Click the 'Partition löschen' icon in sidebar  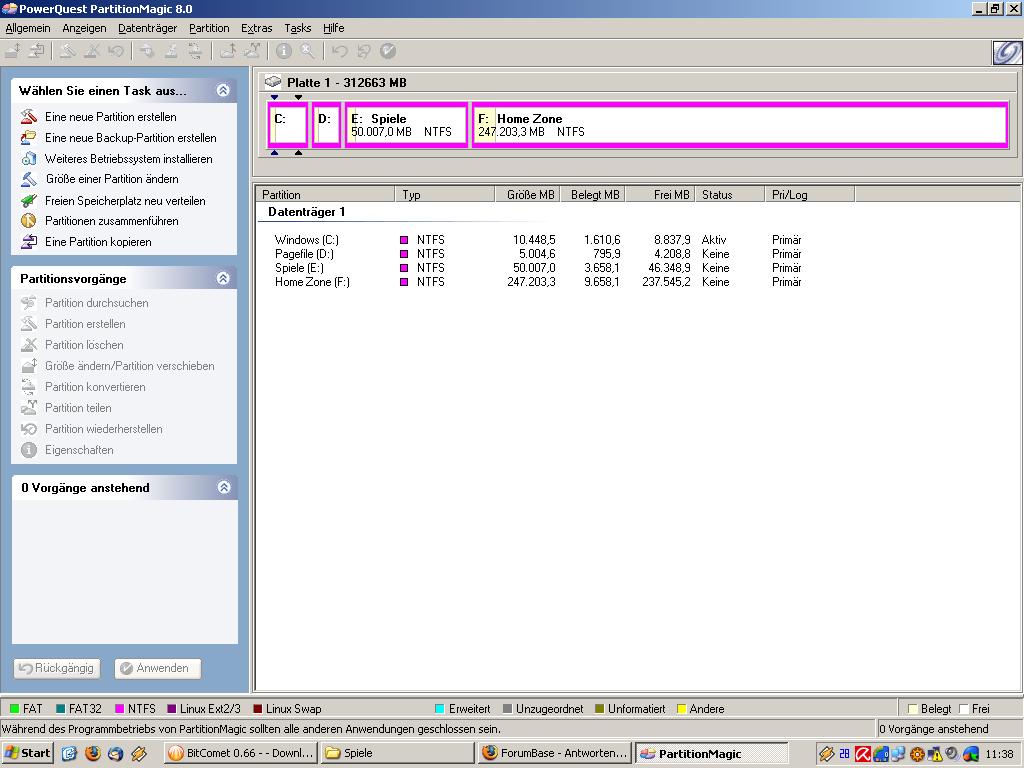29,345
